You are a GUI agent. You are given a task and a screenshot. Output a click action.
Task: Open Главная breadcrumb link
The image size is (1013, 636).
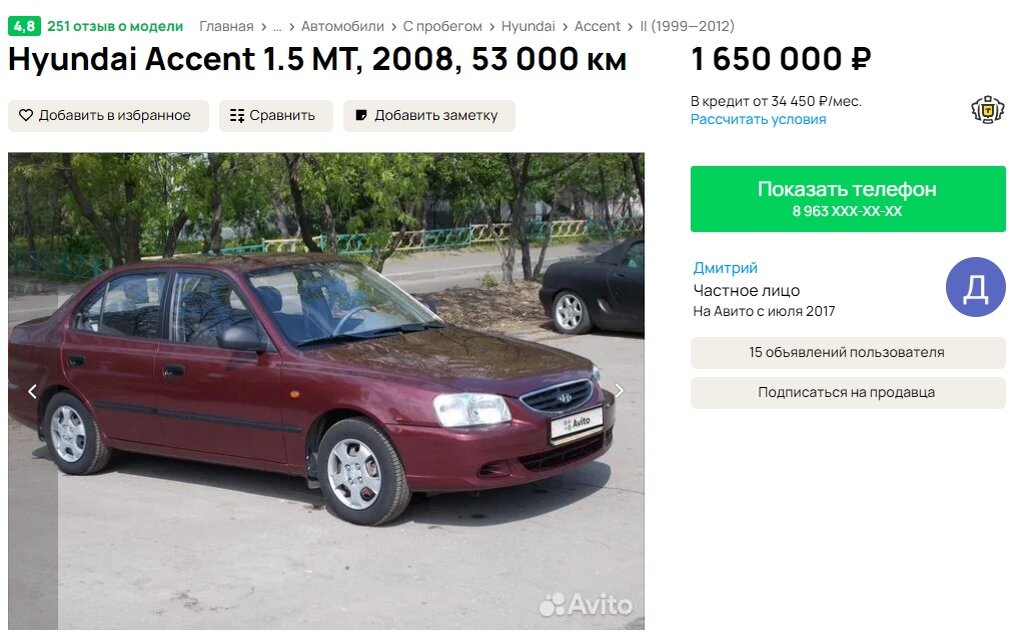pos(226,26)
